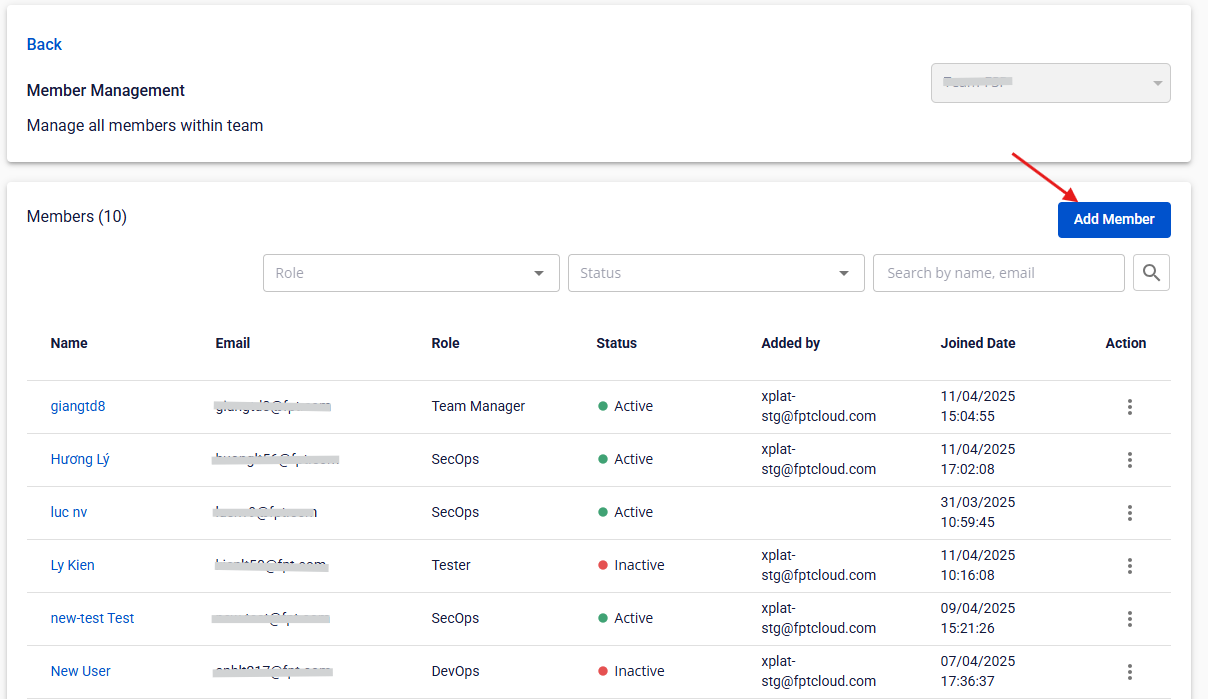Select joined date 07/04/2025 17:36:37
The image size is (1208, 699).
pyautogui.click(x=978, y=671)
